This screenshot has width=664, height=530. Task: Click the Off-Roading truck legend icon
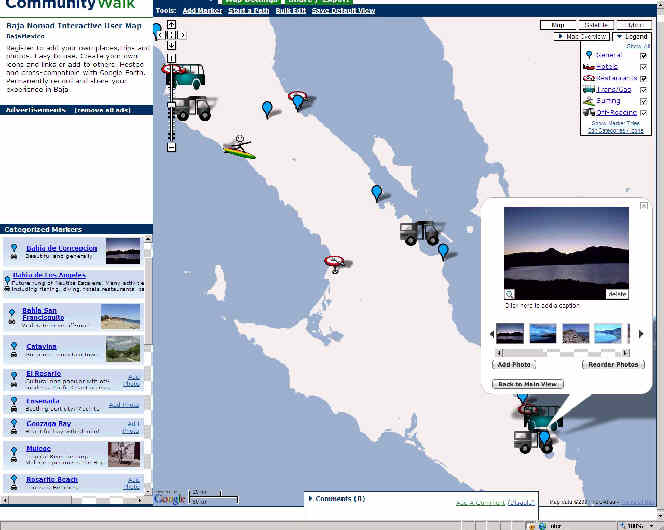coord(589,112)
